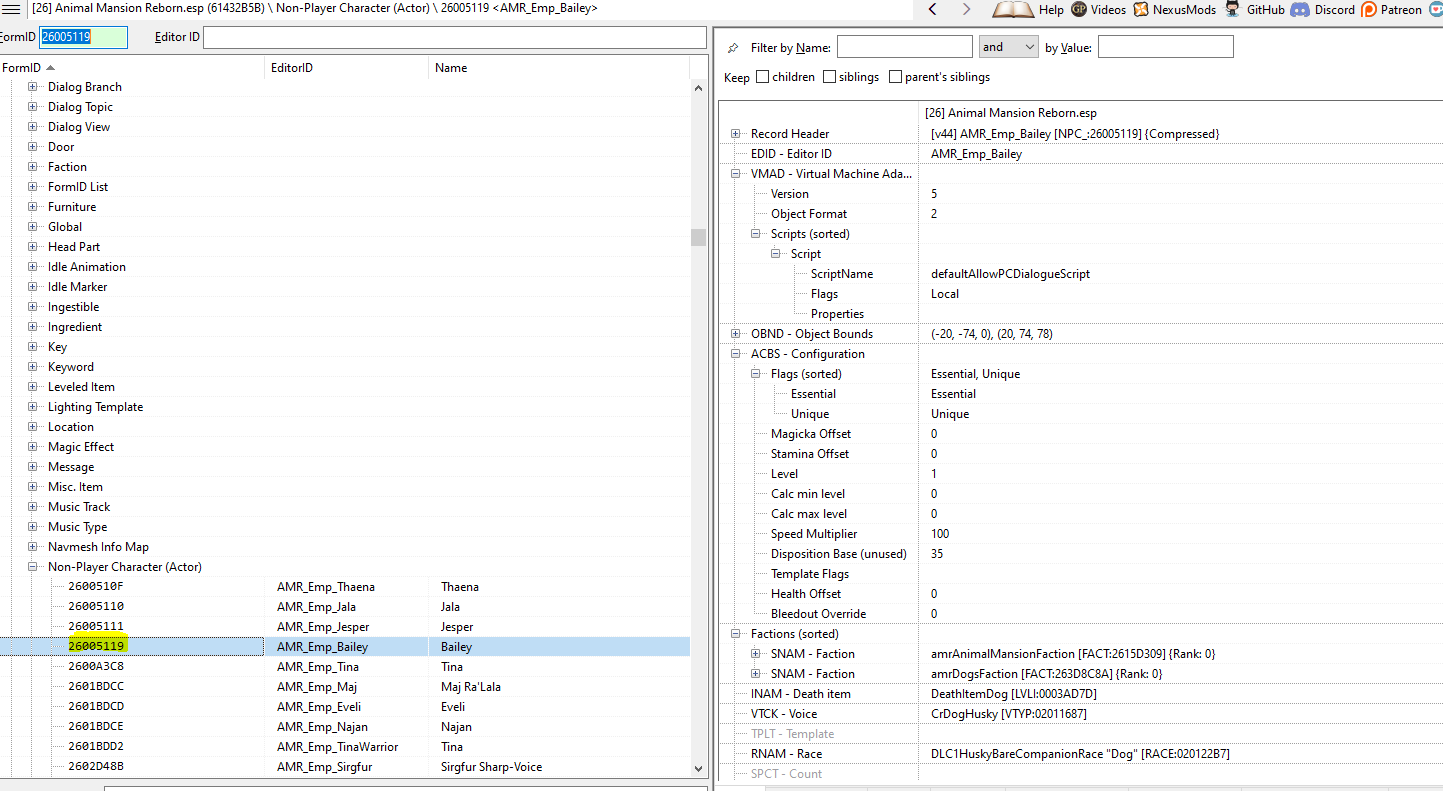Click the Speed Multiplier value 100
This screenshot has height=791, width=1443.
(940, 534)
